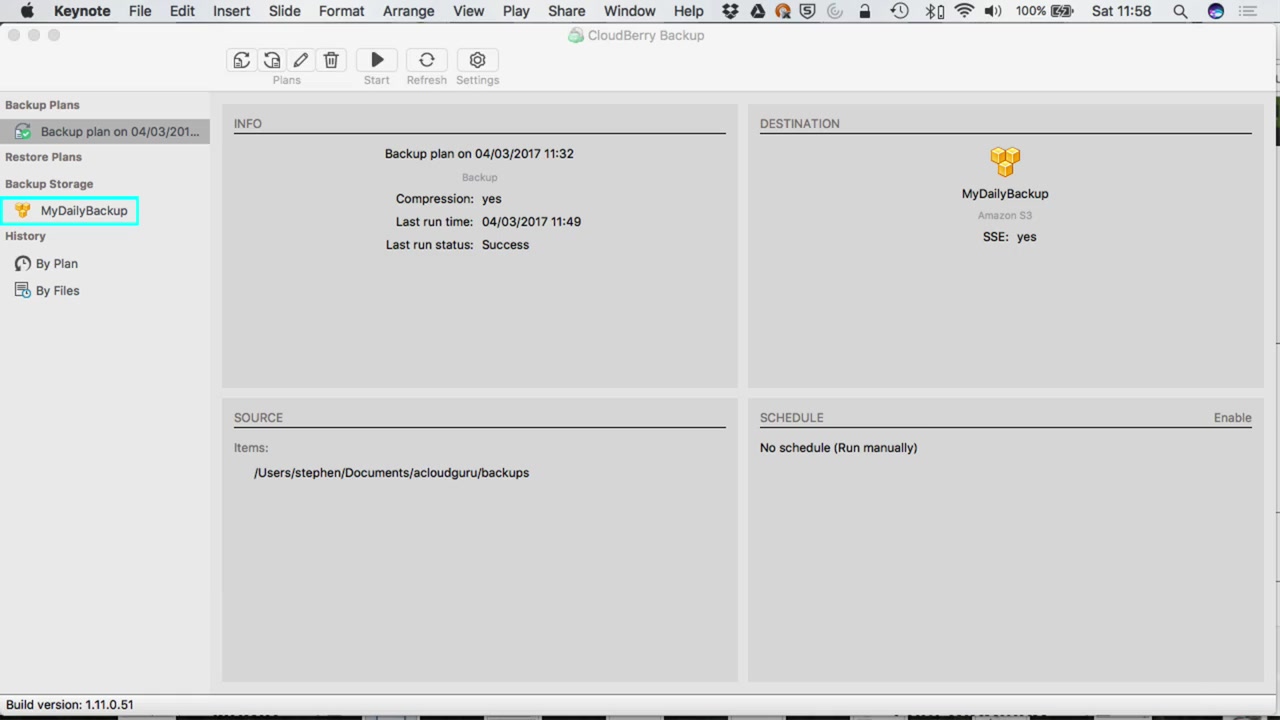Click the source path /Users/stephen/Documents/acloudguru/backups
Viewport: 1280px width, 720px height.
(x=391, y=472)
